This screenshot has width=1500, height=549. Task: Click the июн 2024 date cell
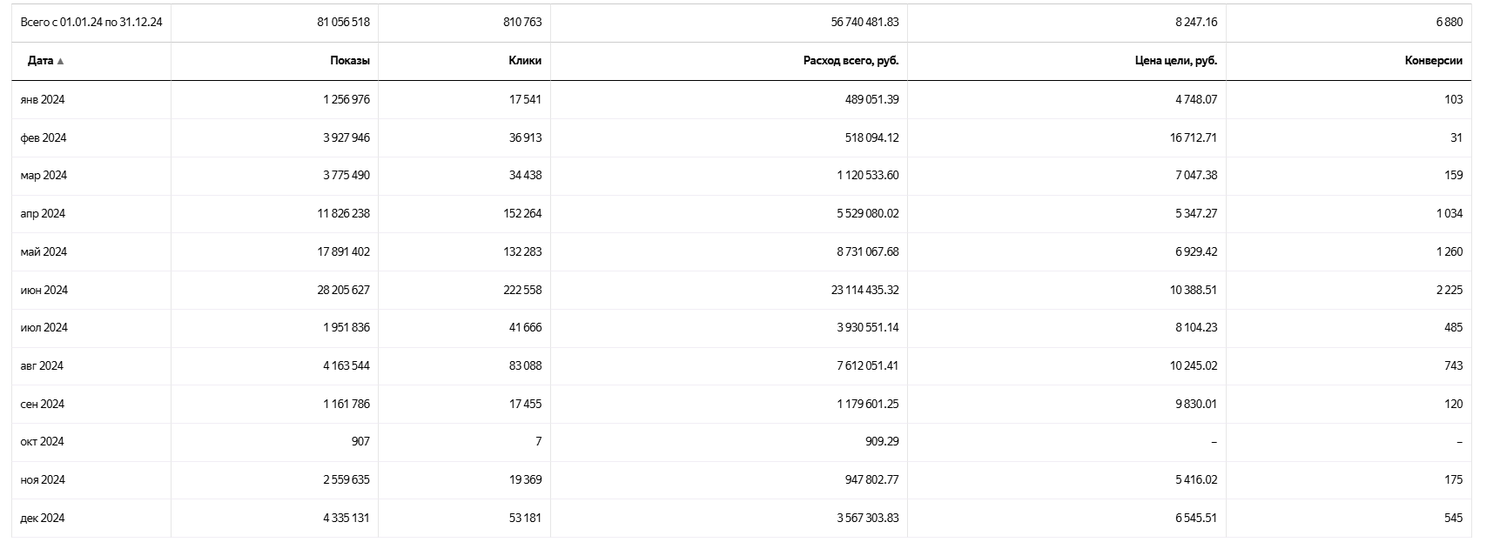[44, 290]
